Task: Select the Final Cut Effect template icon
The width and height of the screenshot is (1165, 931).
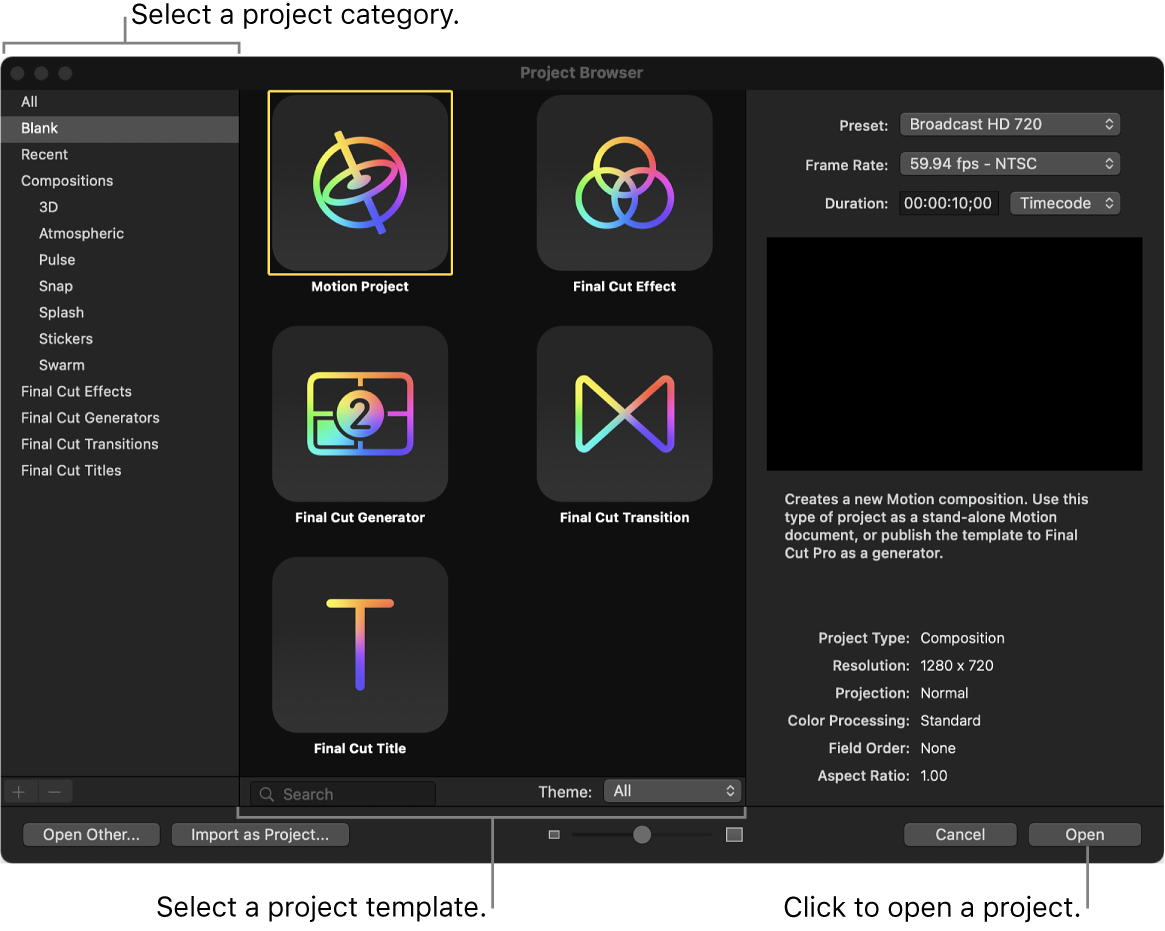Action: (x=624, y=183)
